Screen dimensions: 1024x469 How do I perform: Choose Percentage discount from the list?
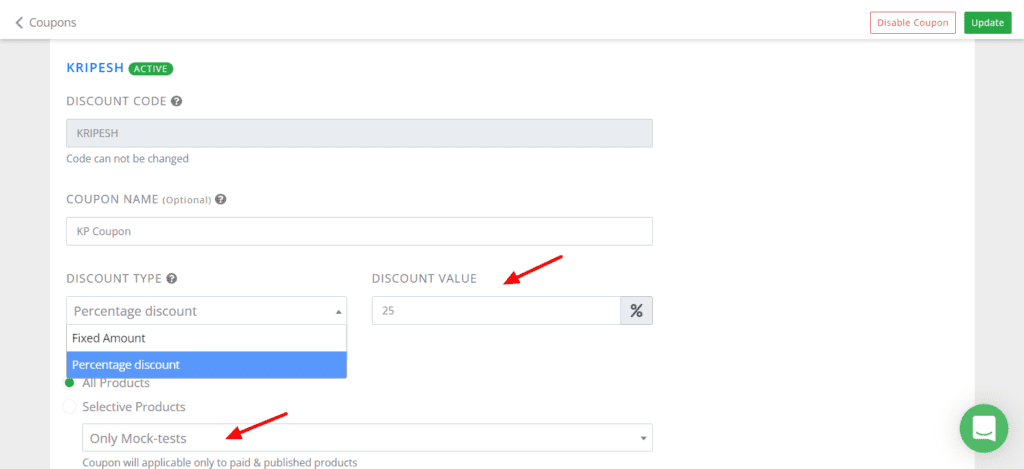coord(206,365)
